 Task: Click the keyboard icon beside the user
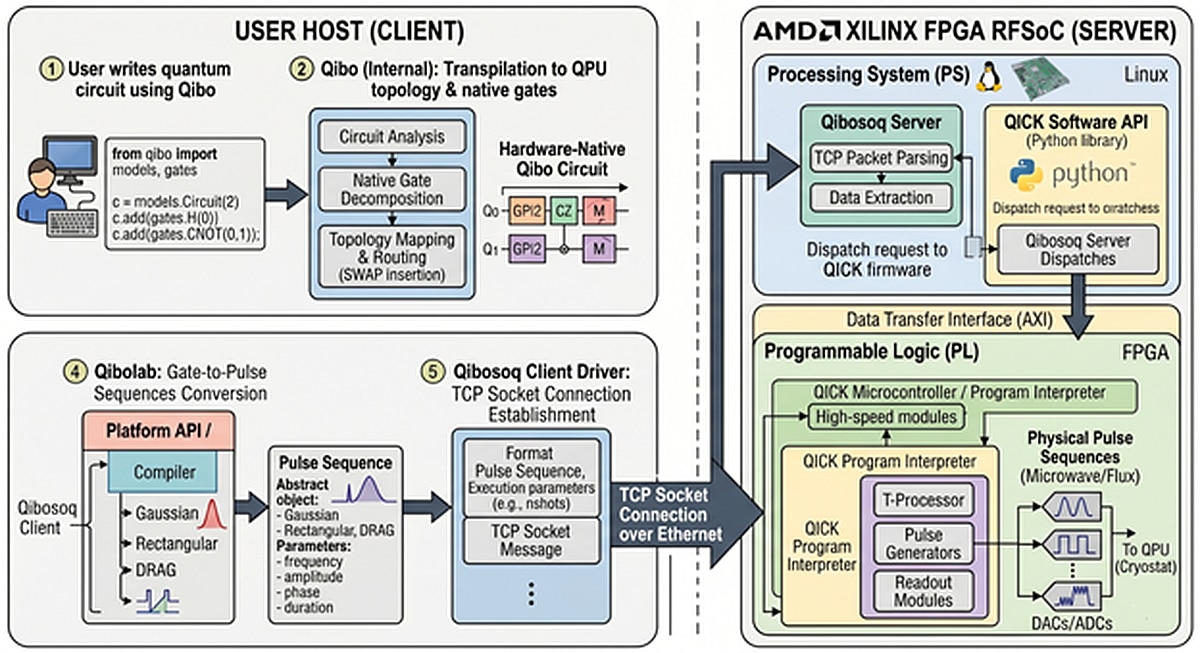[x=75, y=224]
